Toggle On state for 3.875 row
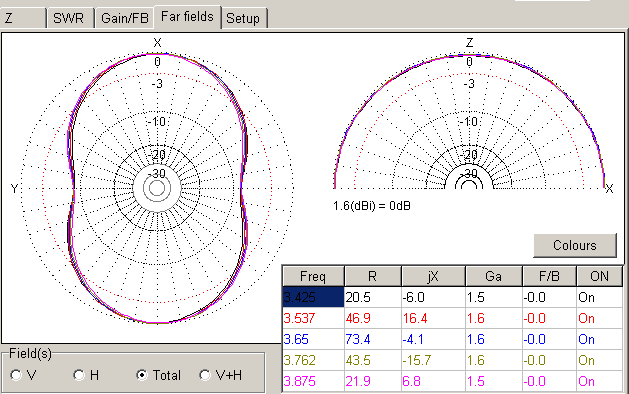This screenshot has height=394, width=629. point(599,381)
